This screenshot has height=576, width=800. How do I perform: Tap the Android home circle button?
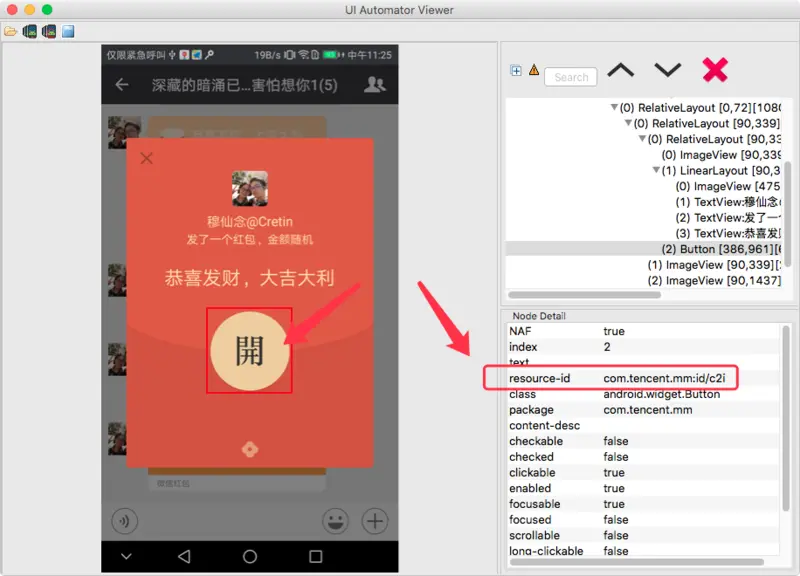point(250,556)
